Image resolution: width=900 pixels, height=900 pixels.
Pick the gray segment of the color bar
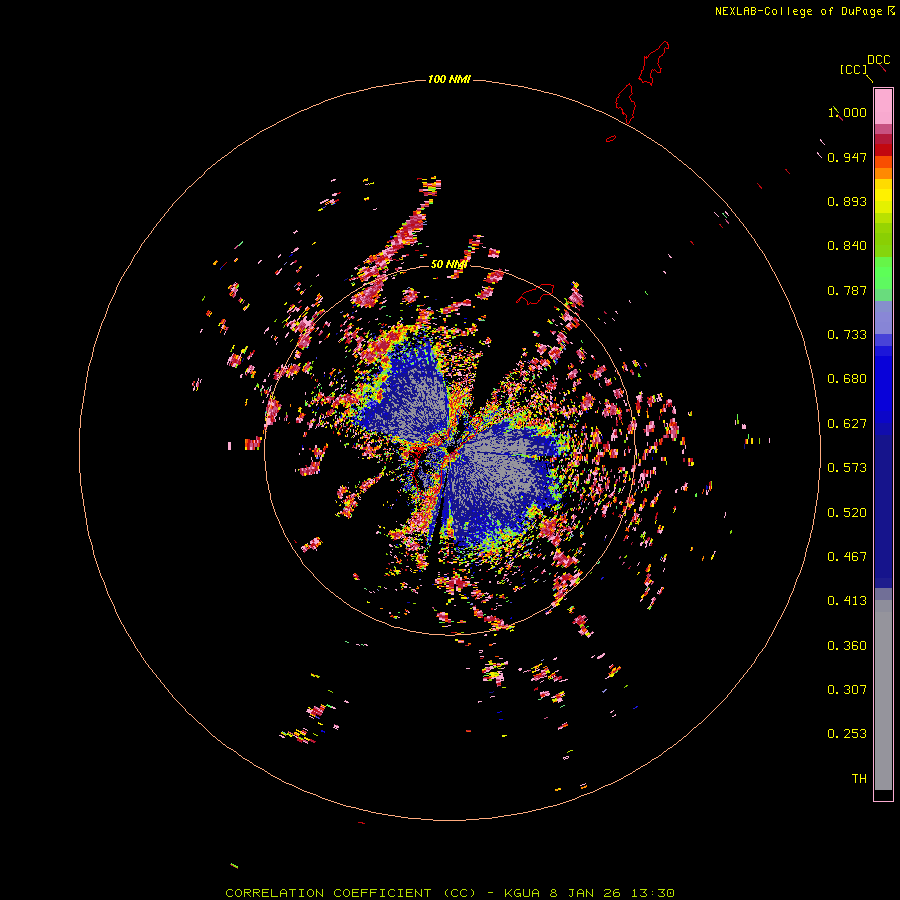883,695
